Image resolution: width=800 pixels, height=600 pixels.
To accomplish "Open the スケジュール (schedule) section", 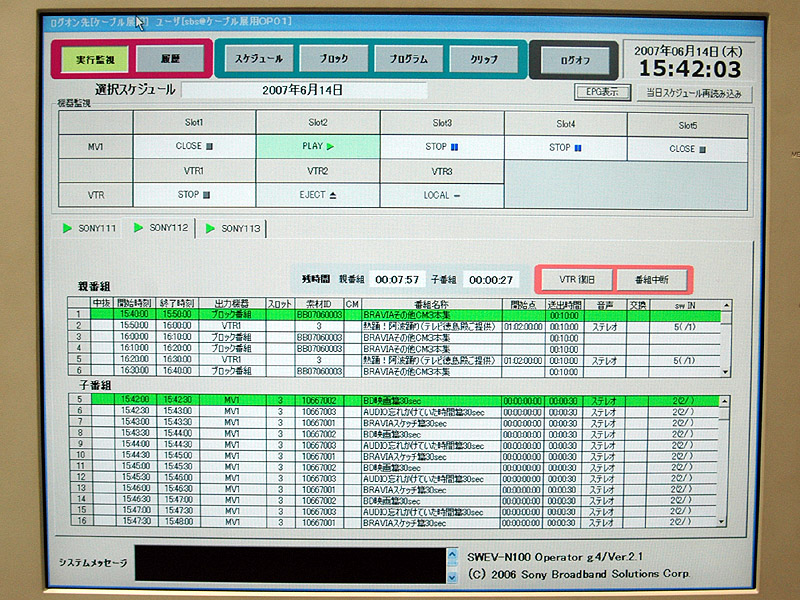I will [258, 59].
